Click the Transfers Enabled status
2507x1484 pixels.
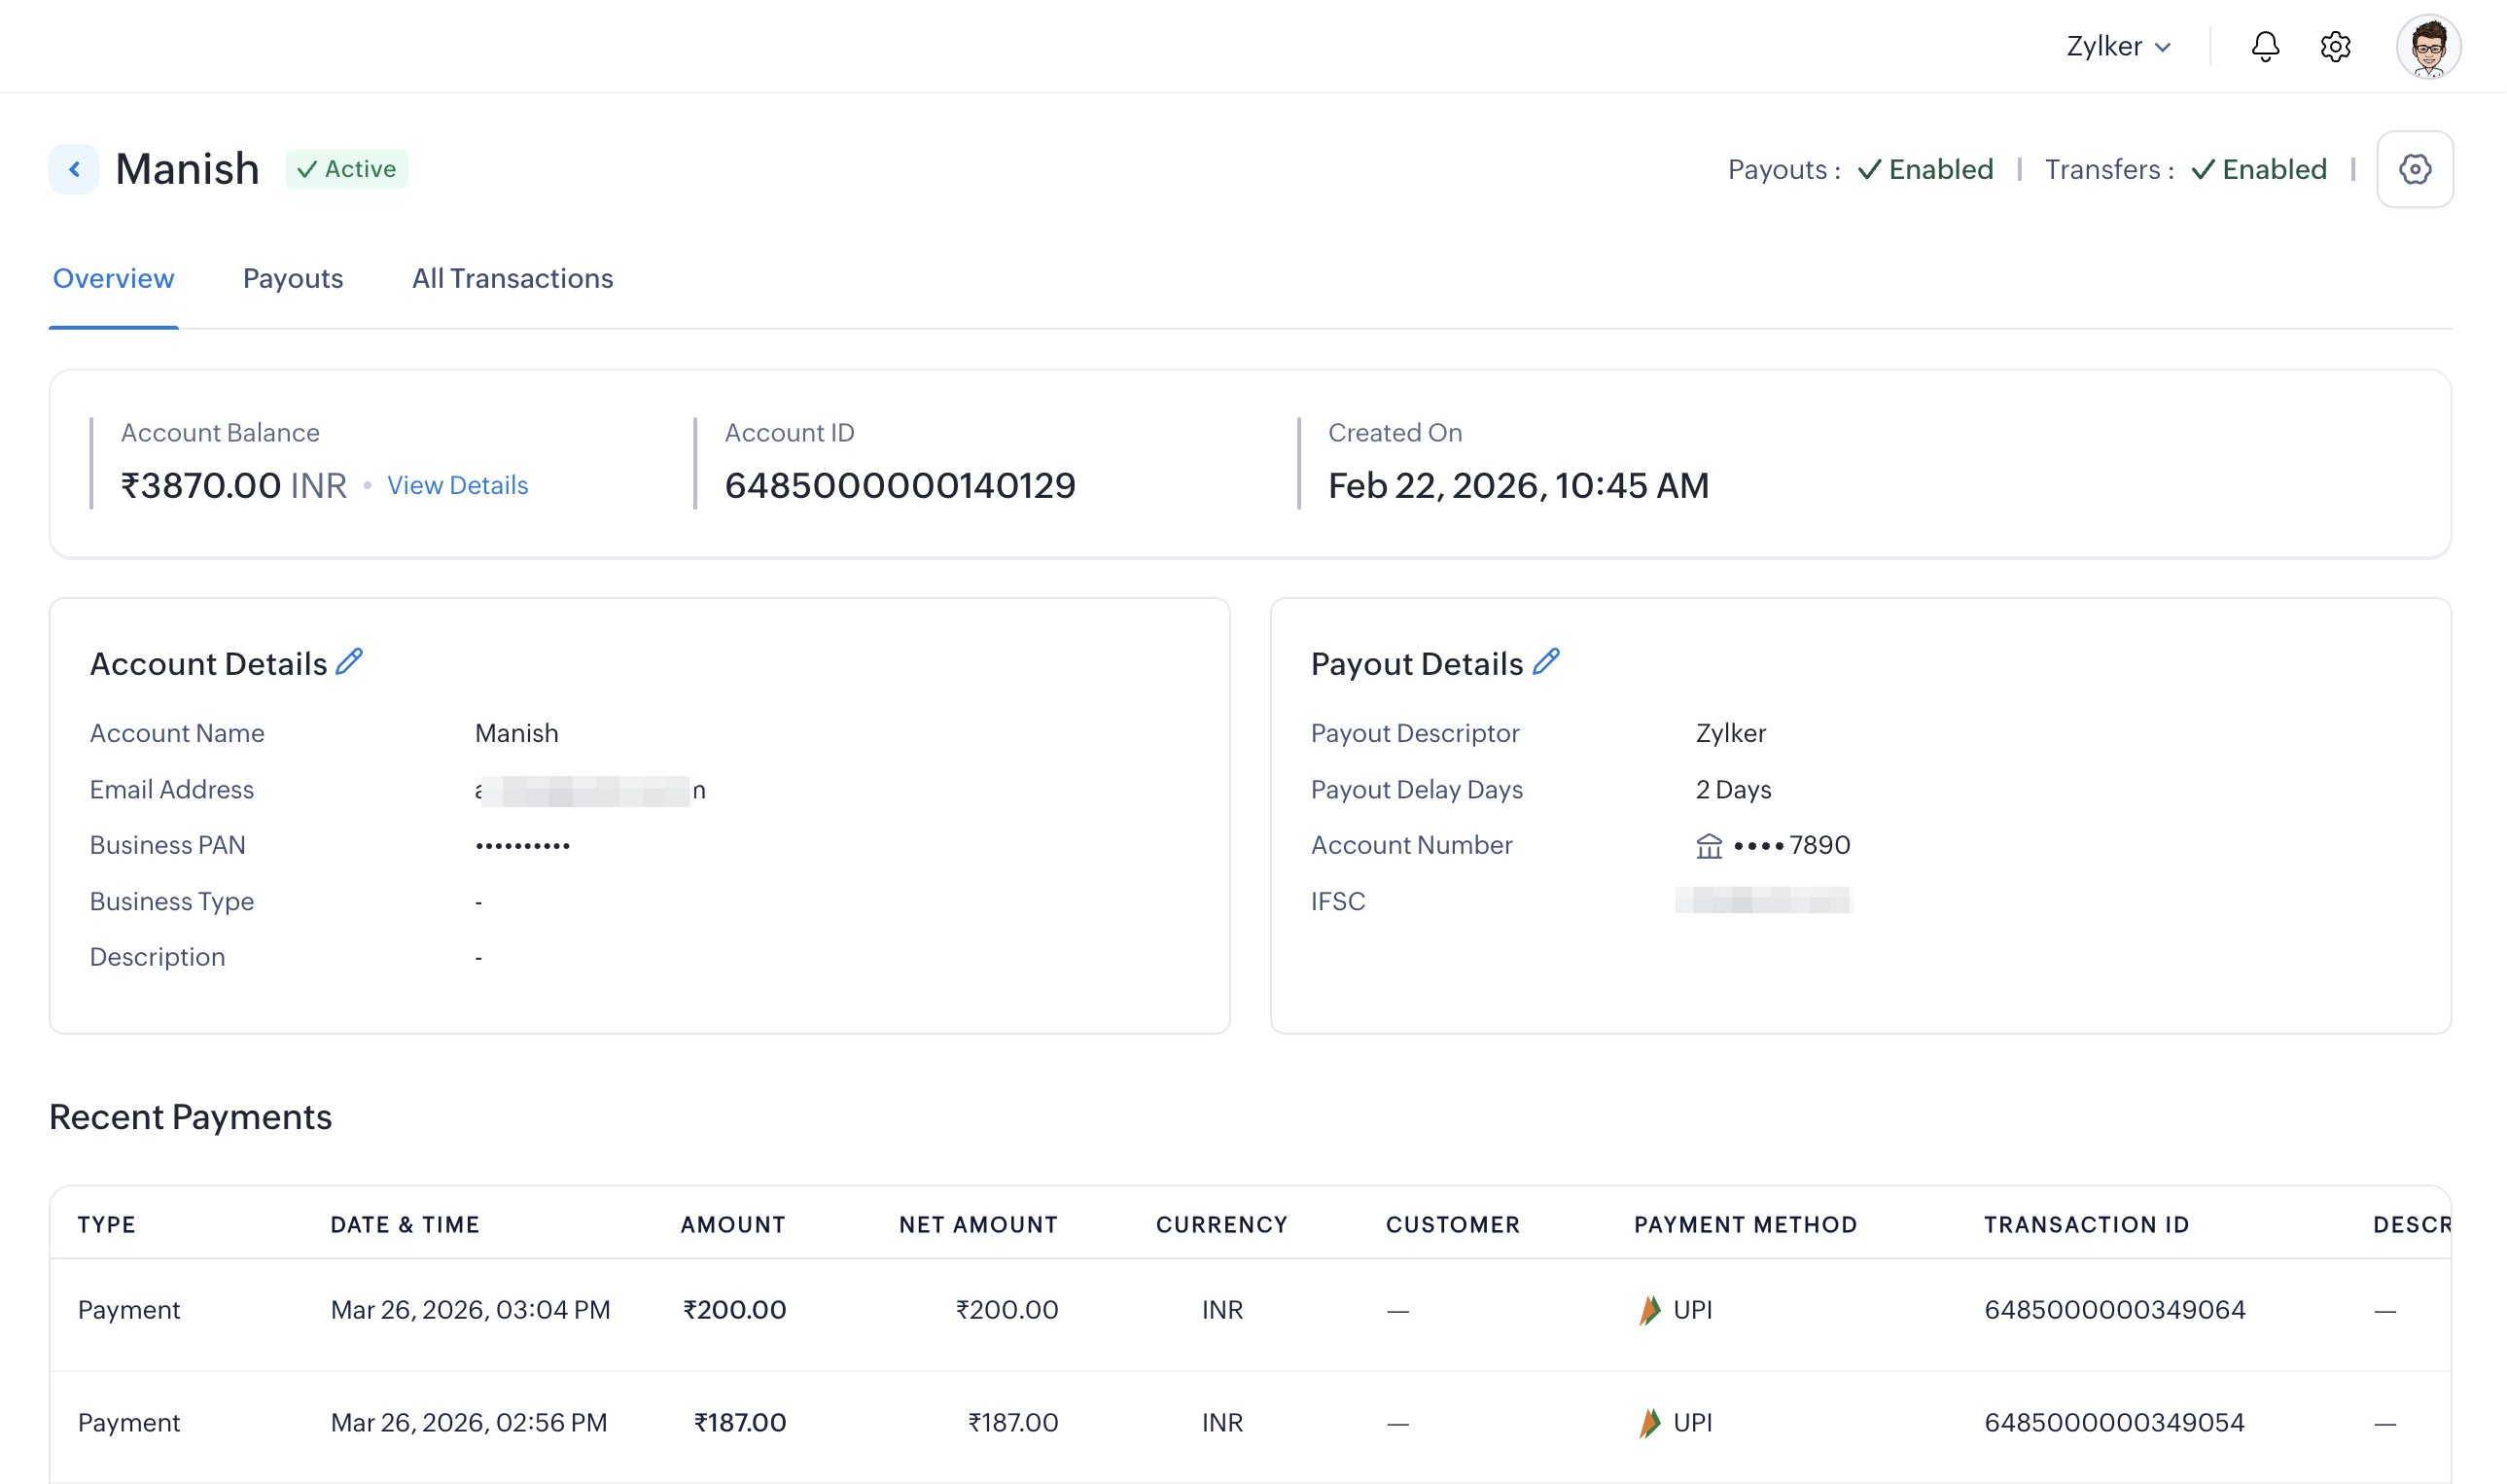(x=2258, y=169)
